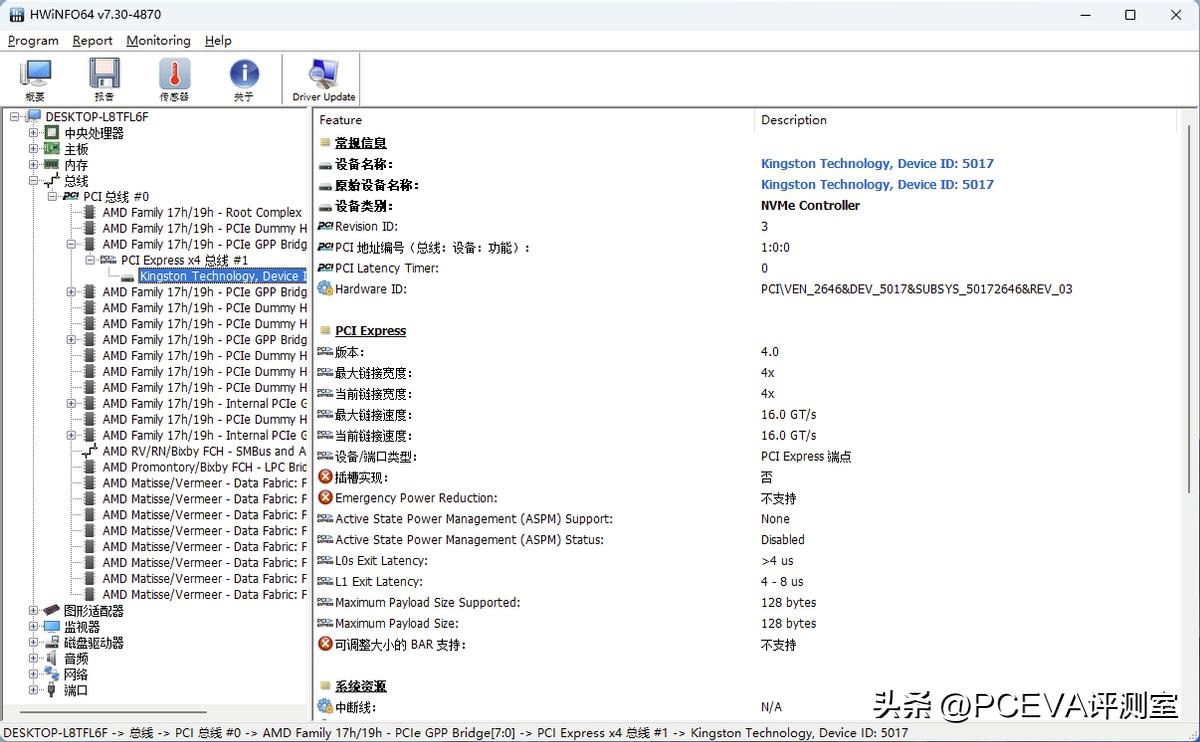
Task: Open the Monitoring menu
Action: tap(157, 40)
